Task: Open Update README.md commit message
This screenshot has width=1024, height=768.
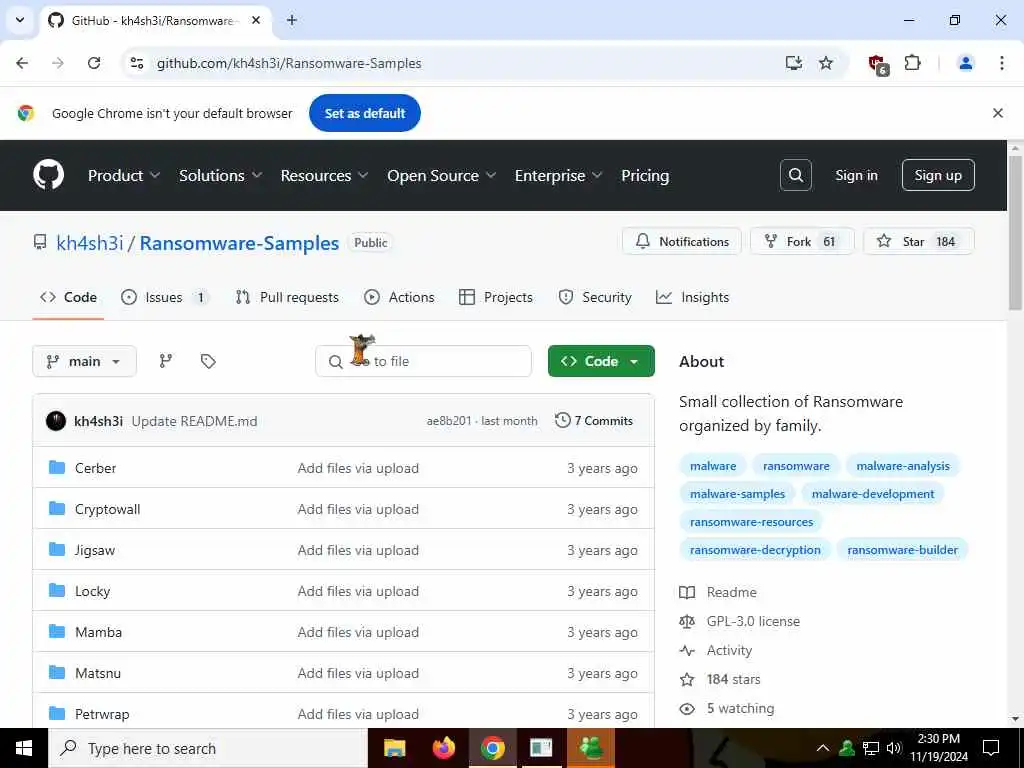Action: tap(195, 421)
